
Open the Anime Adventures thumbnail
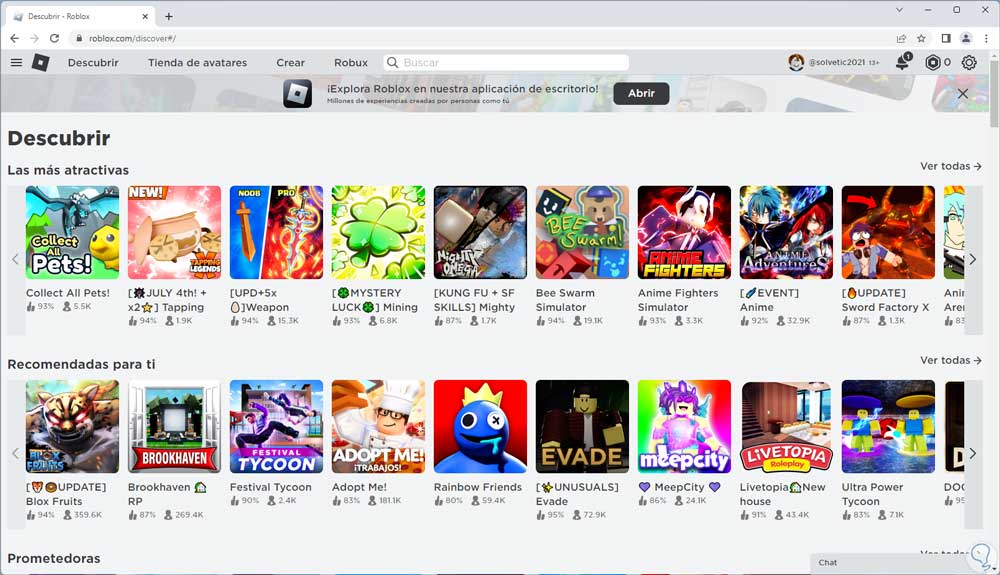pyautogui.click(x=786, y=232)
